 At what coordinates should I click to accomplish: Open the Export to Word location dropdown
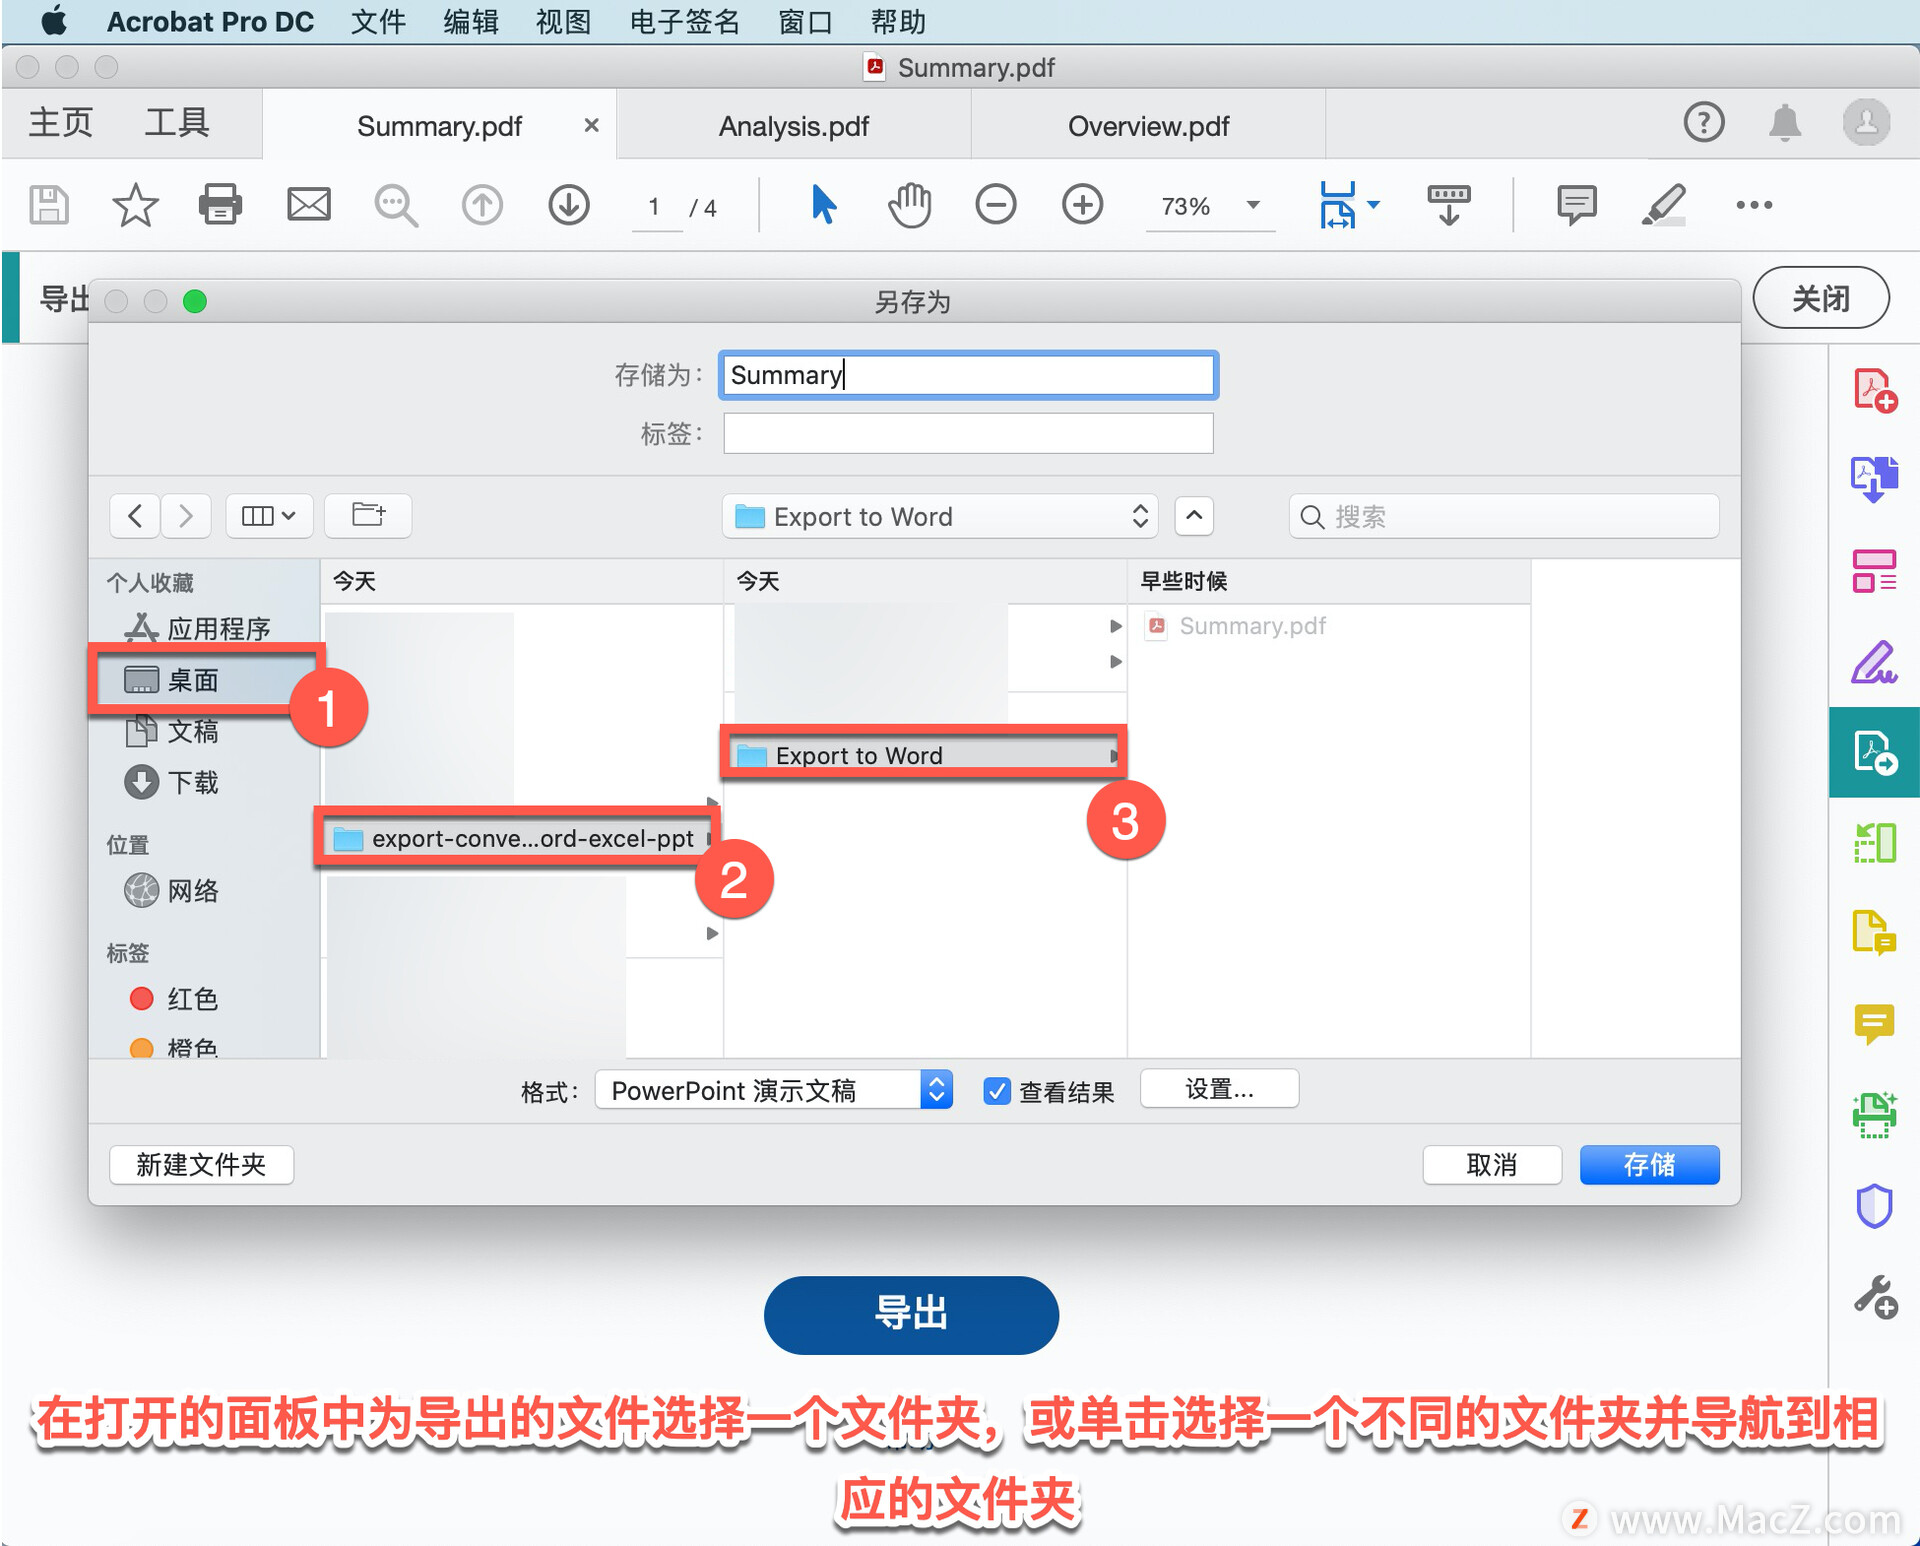(939, 517)
